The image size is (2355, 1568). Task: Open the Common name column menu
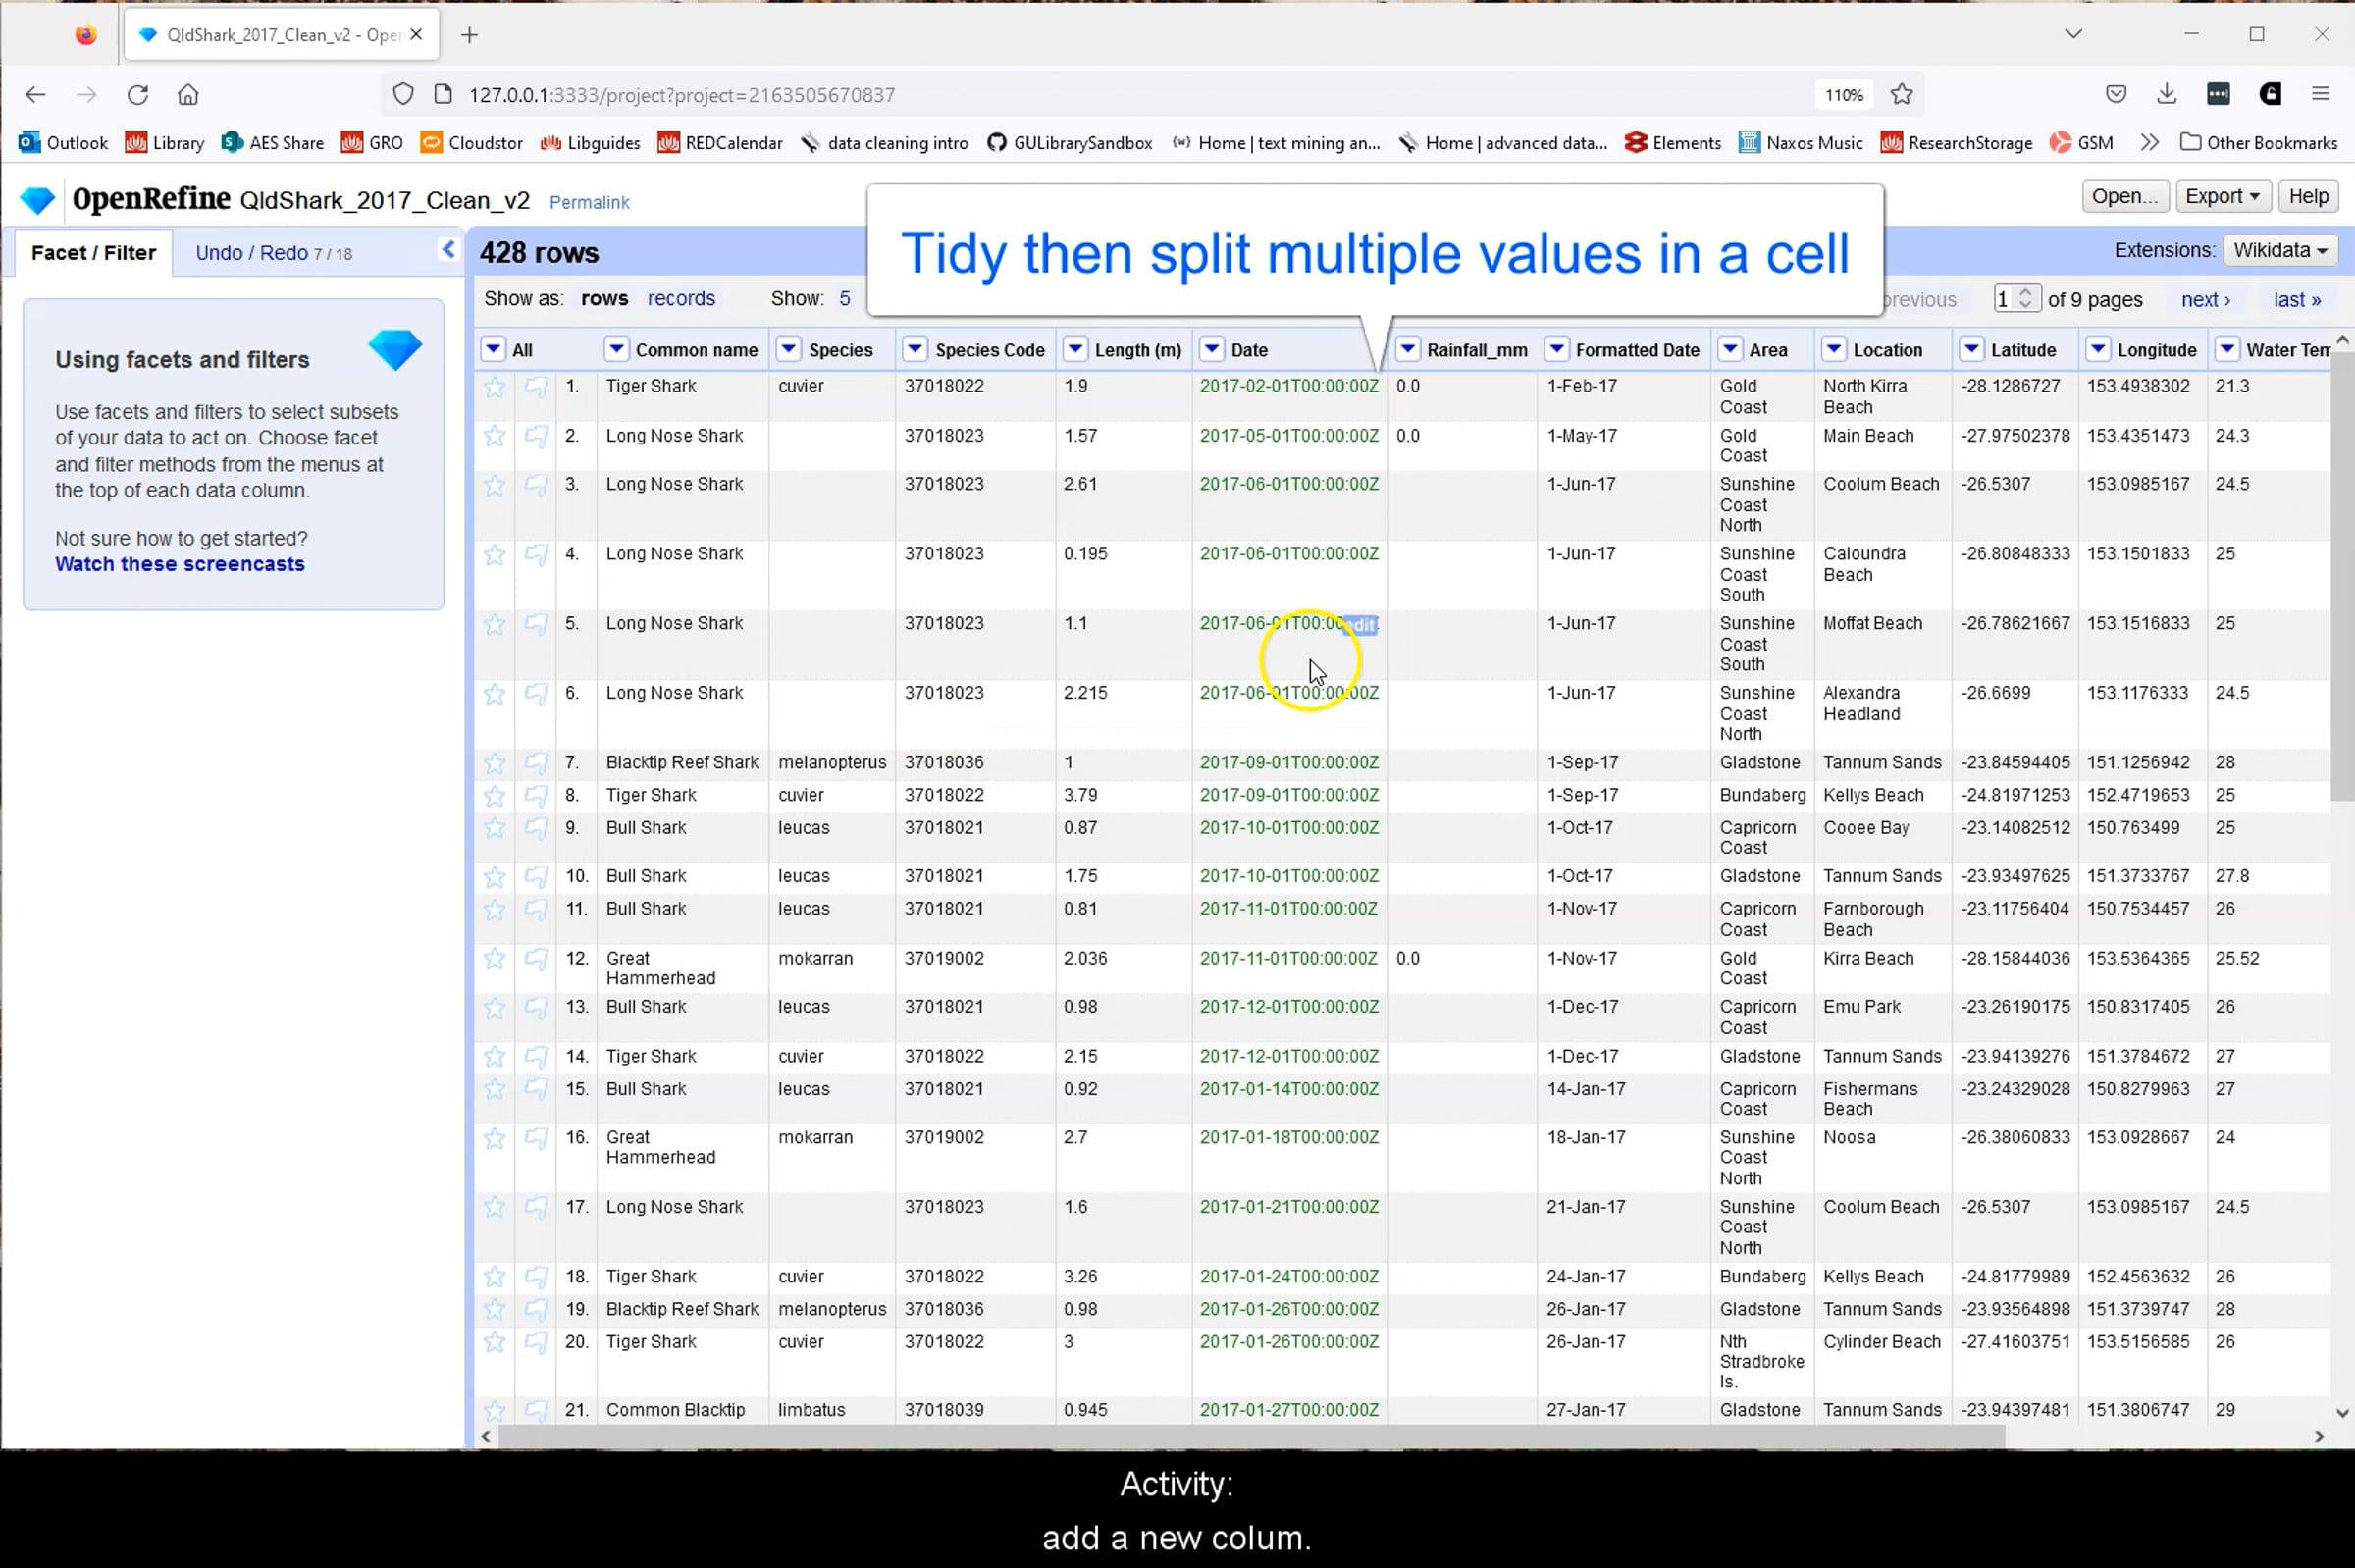coord(616,349)
